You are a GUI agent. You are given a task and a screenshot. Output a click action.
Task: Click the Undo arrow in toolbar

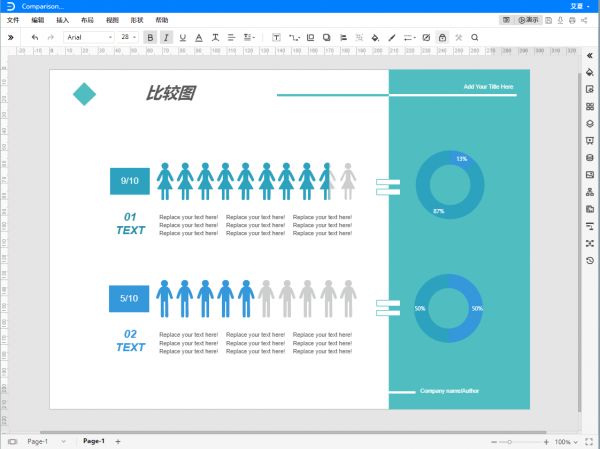click(x=35, y=37)
